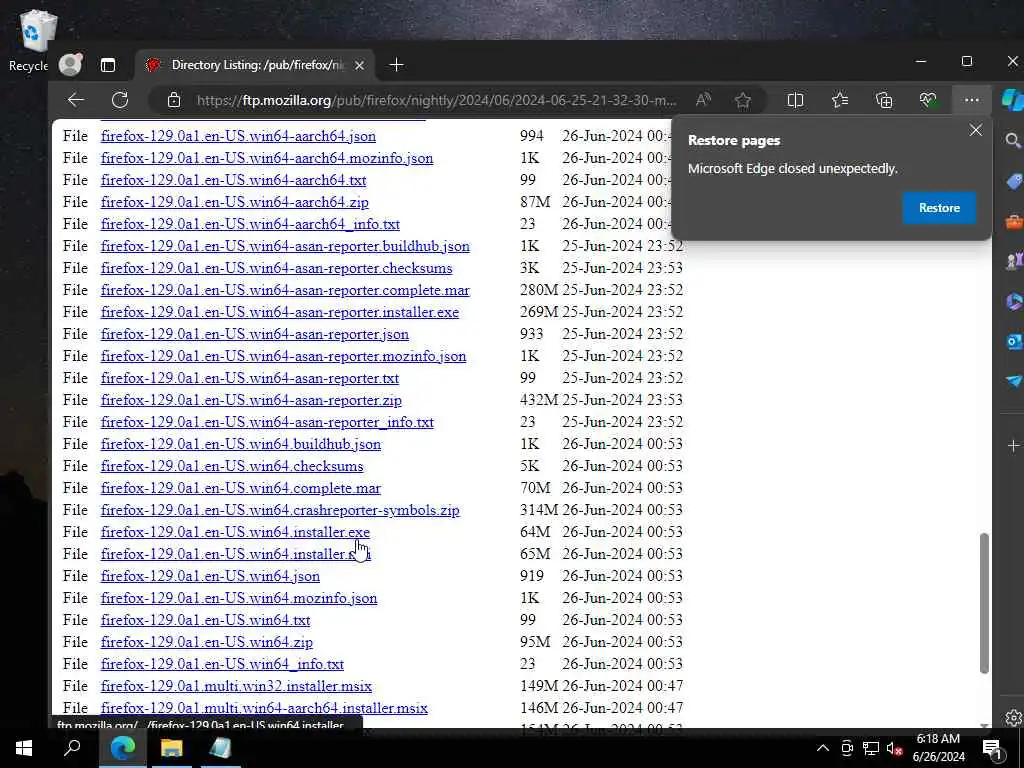The image size is (1024, 768).
Task: Open firefox-129.0a1.en-US.win64.json link
Action: (x=210, y=576)
